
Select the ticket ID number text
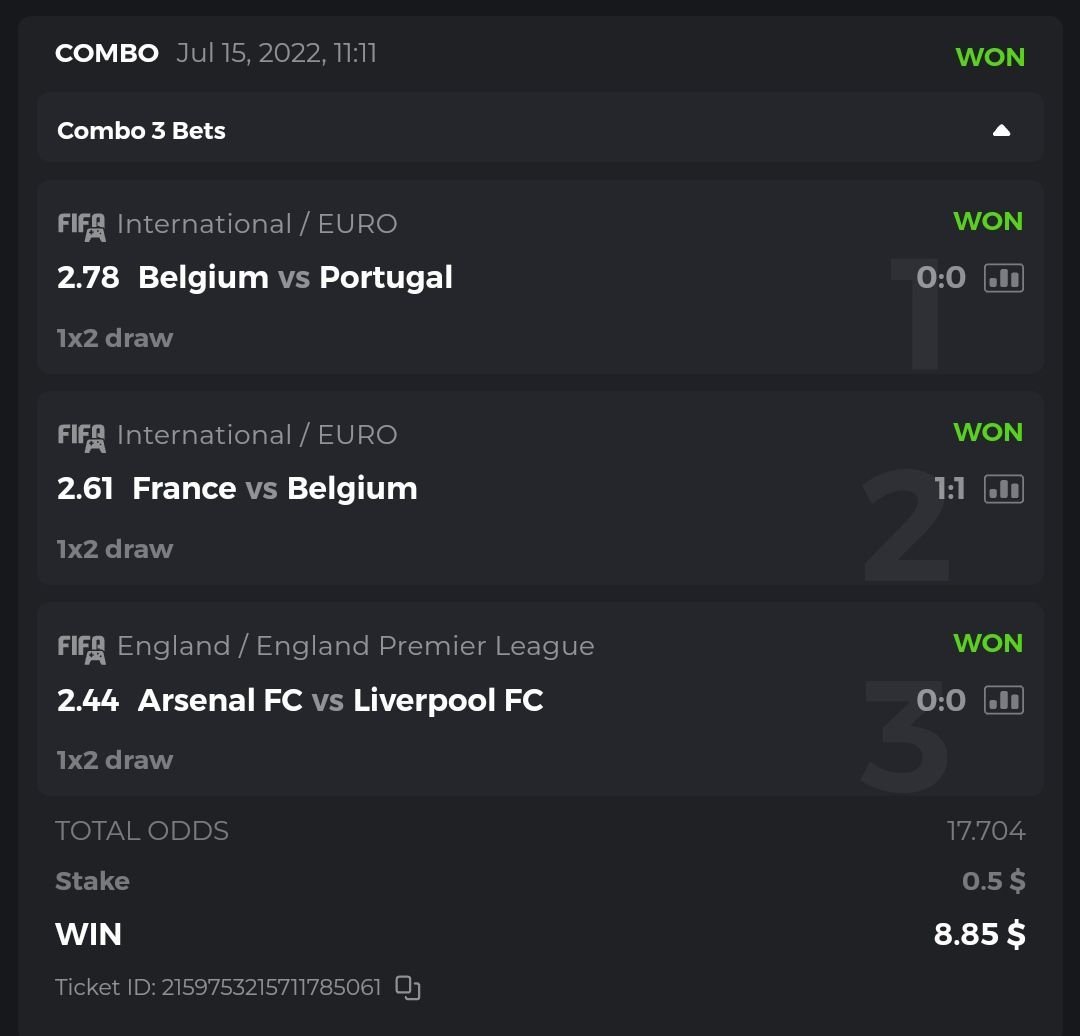[271, 988]
